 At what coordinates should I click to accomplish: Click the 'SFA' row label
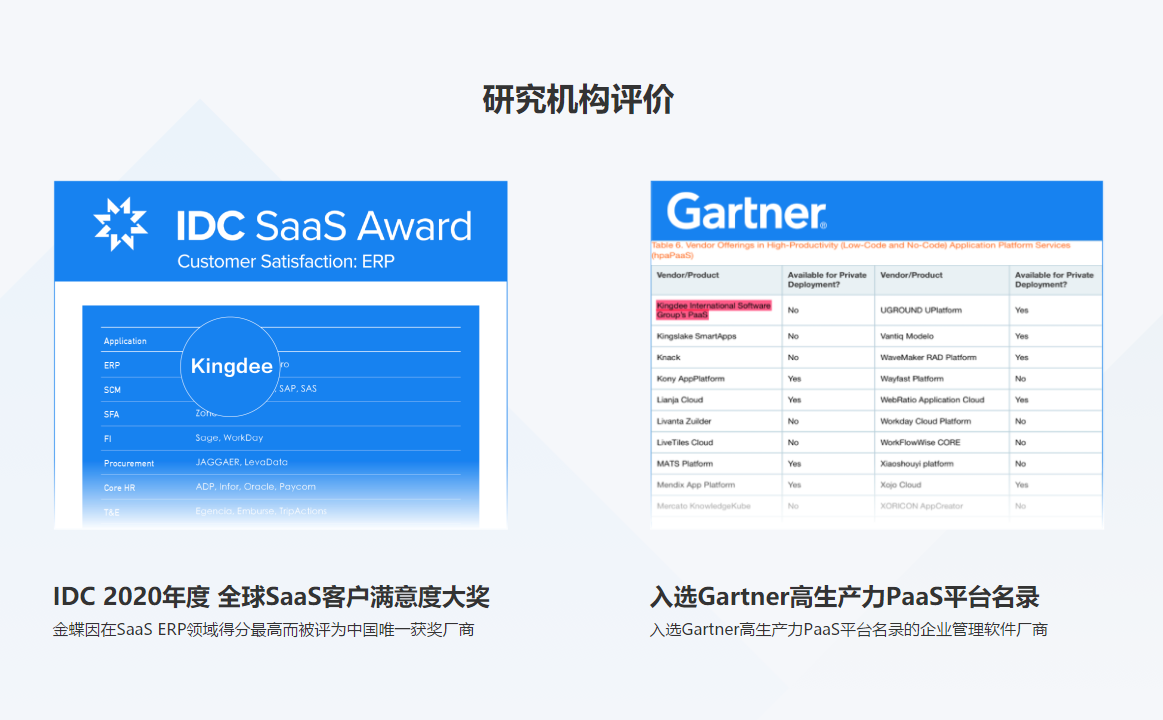point(111,415)
